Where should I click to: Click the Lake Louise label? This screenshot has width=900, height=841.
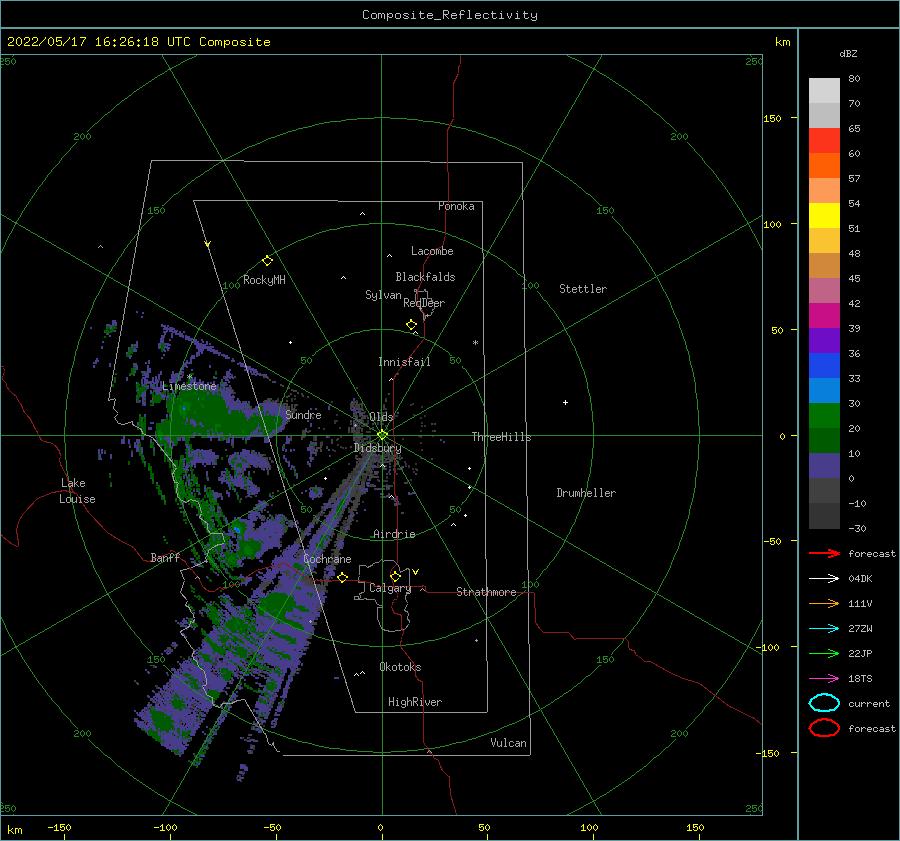point(77,491)
